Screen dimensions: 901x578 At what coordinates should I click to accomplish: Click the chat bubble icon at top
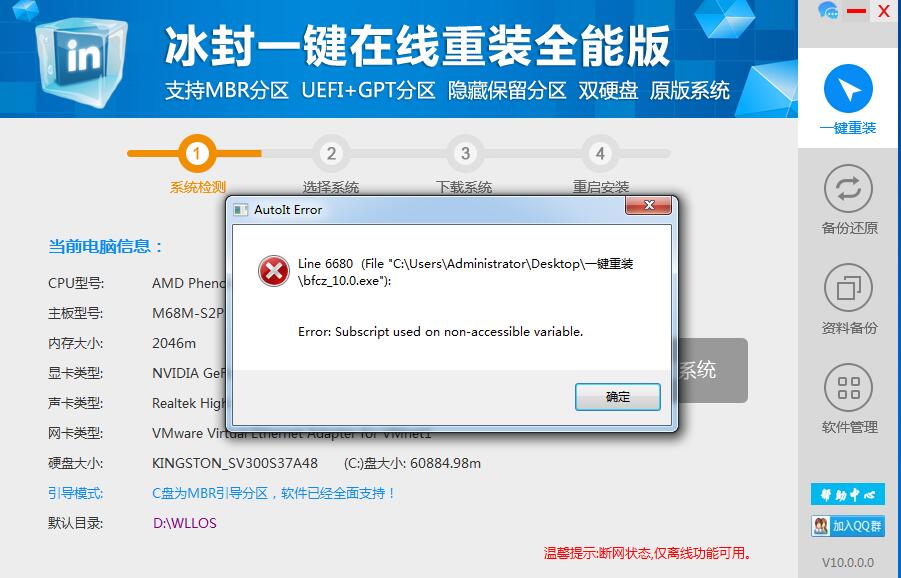(828, 10)
